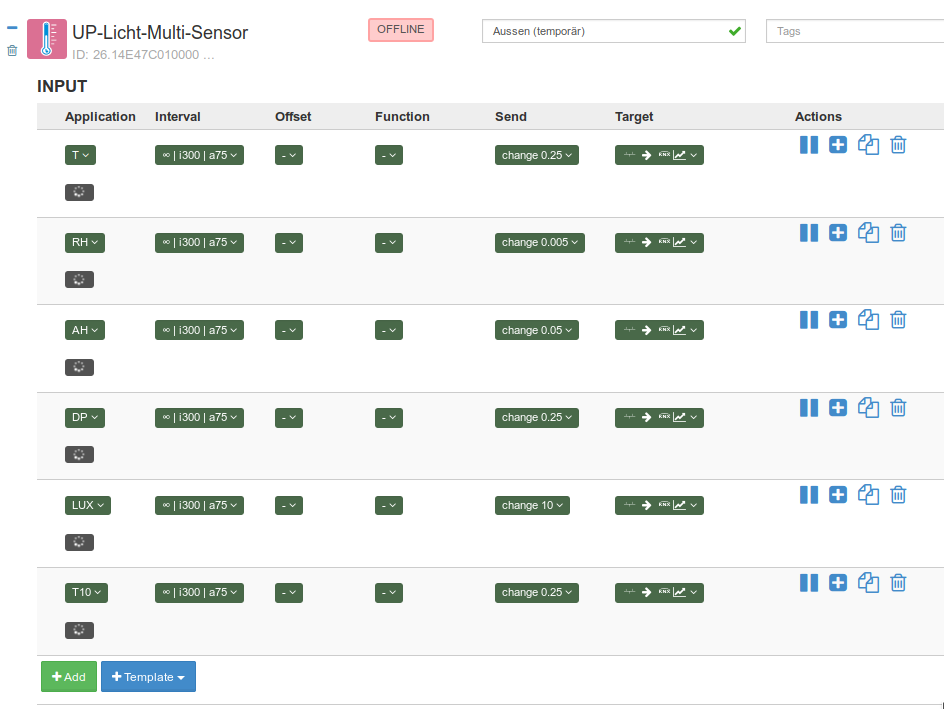Copy the T10 application row

[x=868, y=583]
